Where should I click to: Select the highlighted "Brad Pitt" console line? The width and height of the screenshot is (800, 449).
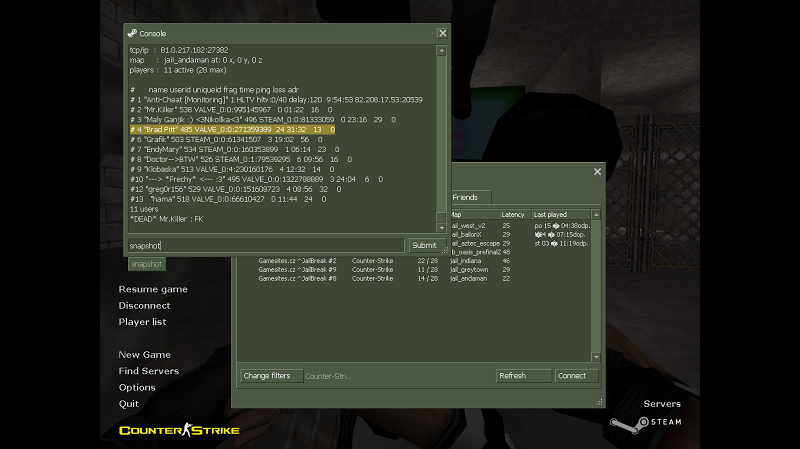click(232, 130)
